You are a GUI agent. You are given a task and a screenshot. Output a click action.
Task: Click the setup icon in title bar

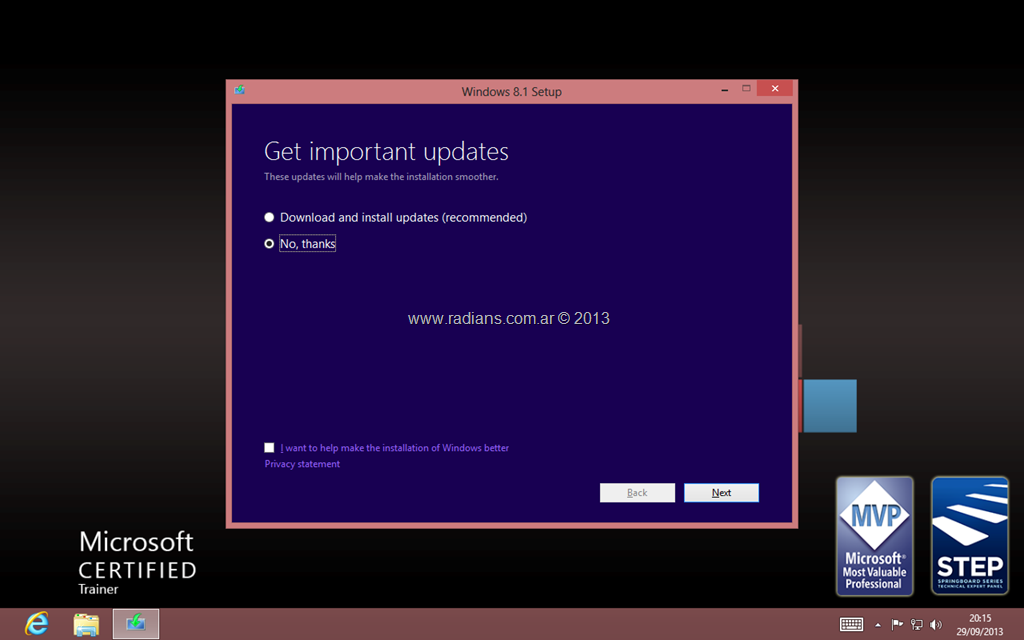coord(240,91)
